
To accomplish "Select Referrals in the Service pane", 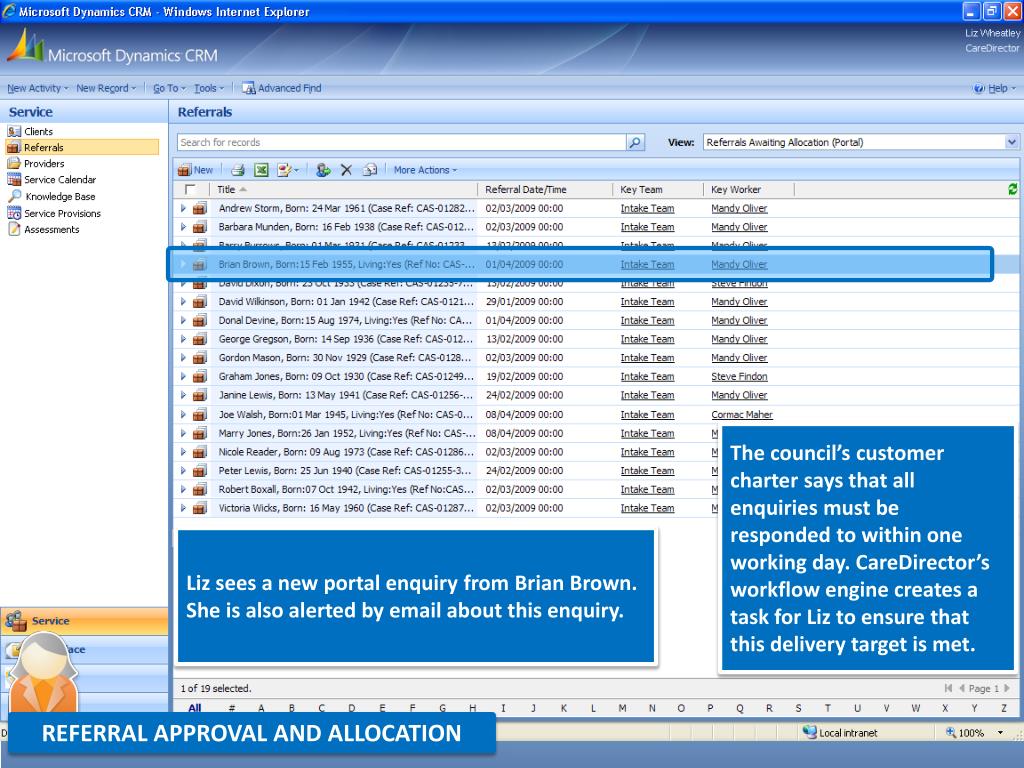I will pos(82,148).
